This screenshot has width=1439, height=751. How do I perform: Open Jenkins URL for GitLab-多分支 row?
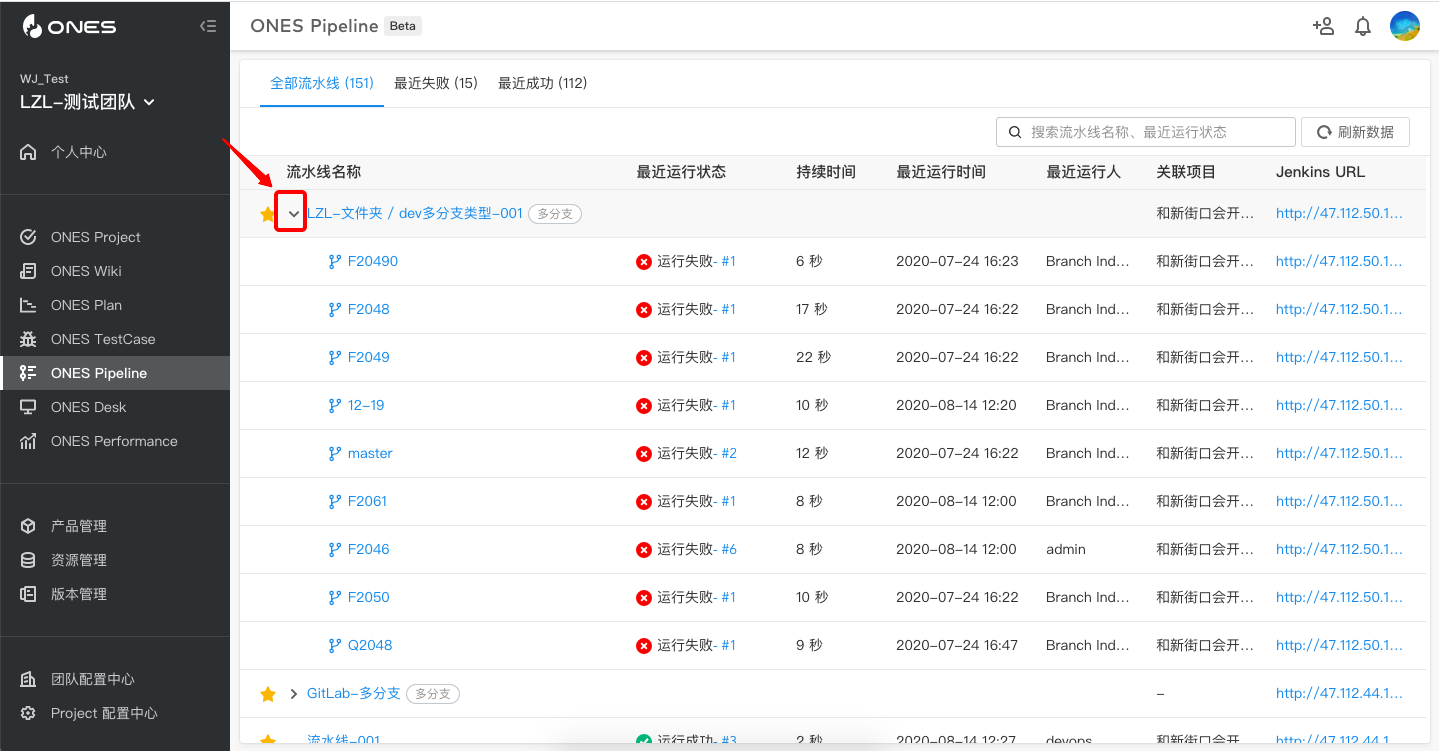click(1339, 693)
